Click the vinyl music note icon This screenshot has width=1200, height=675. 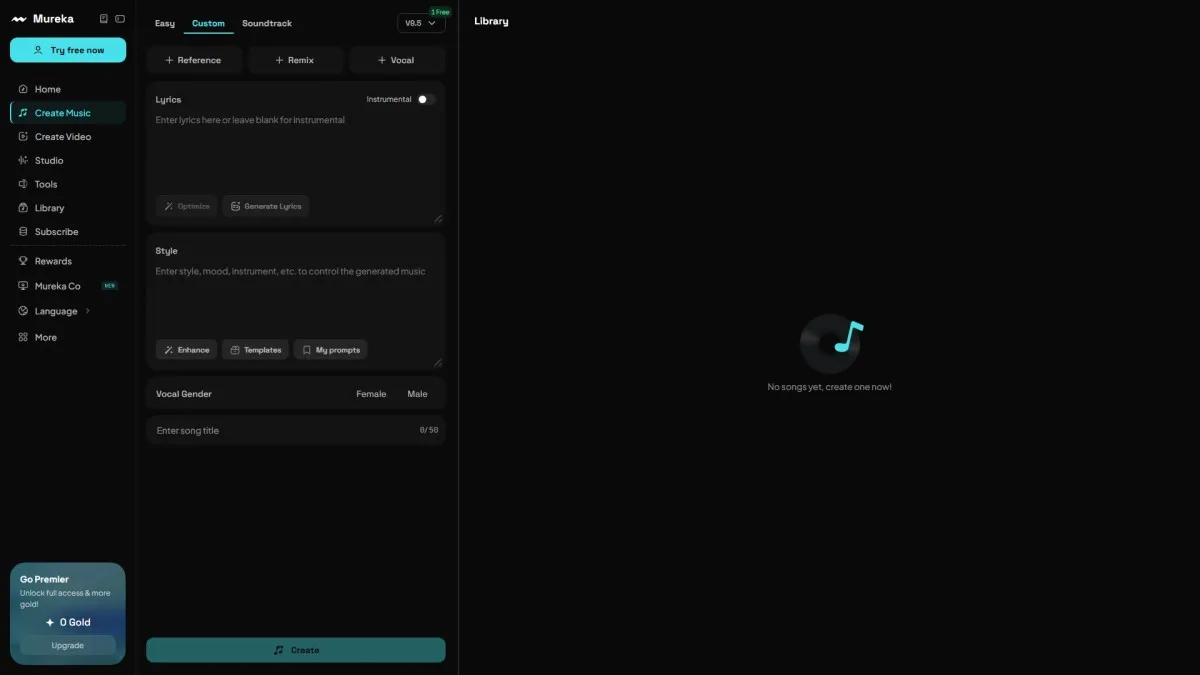pos(831,343)
